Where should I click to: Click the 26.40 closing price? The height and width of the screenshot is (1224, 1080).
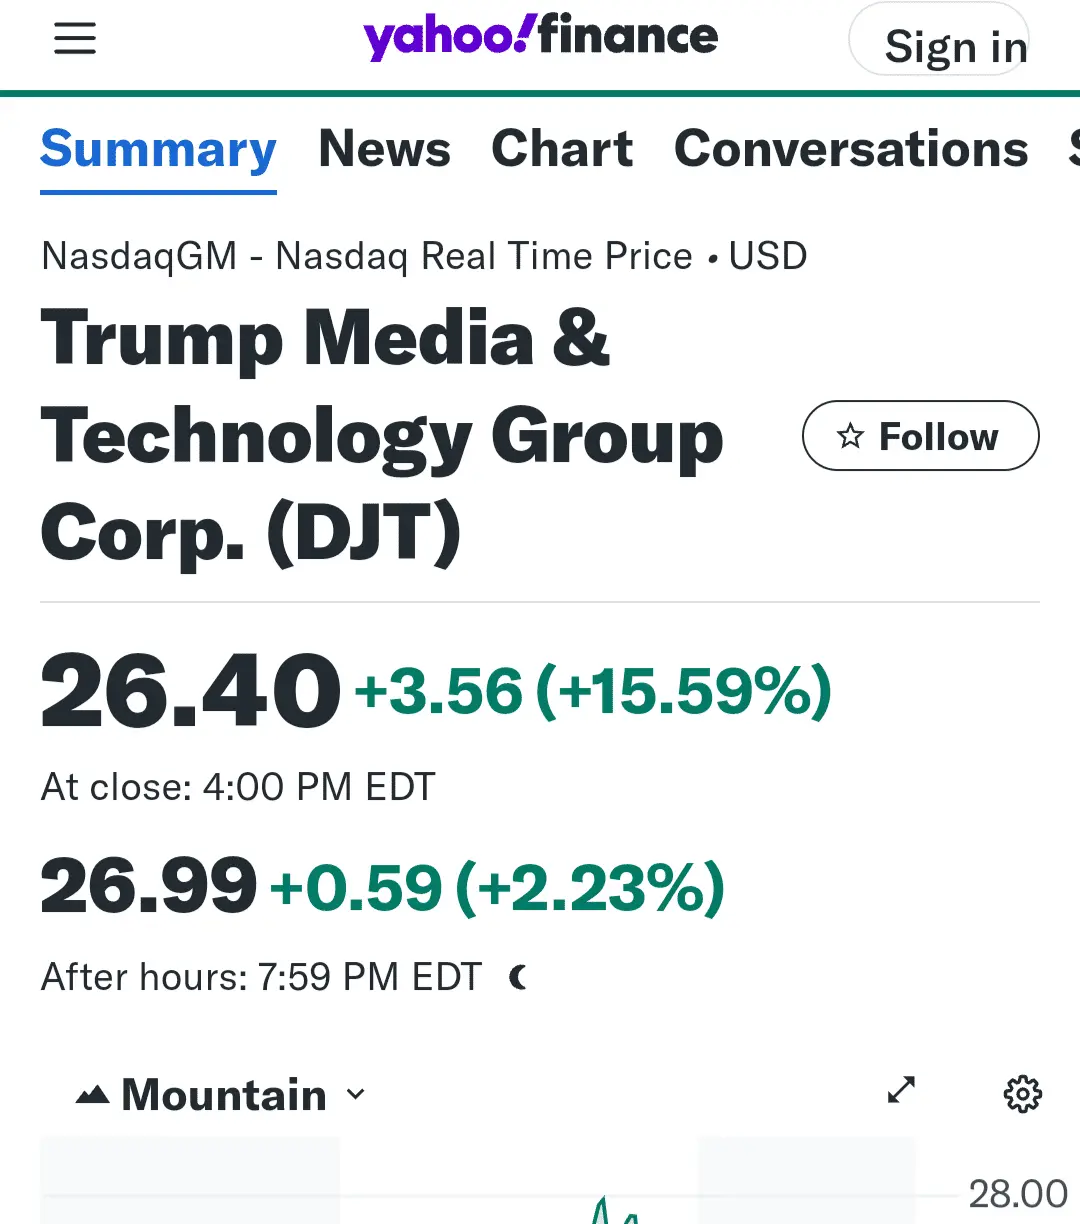(x=190, y=690)
